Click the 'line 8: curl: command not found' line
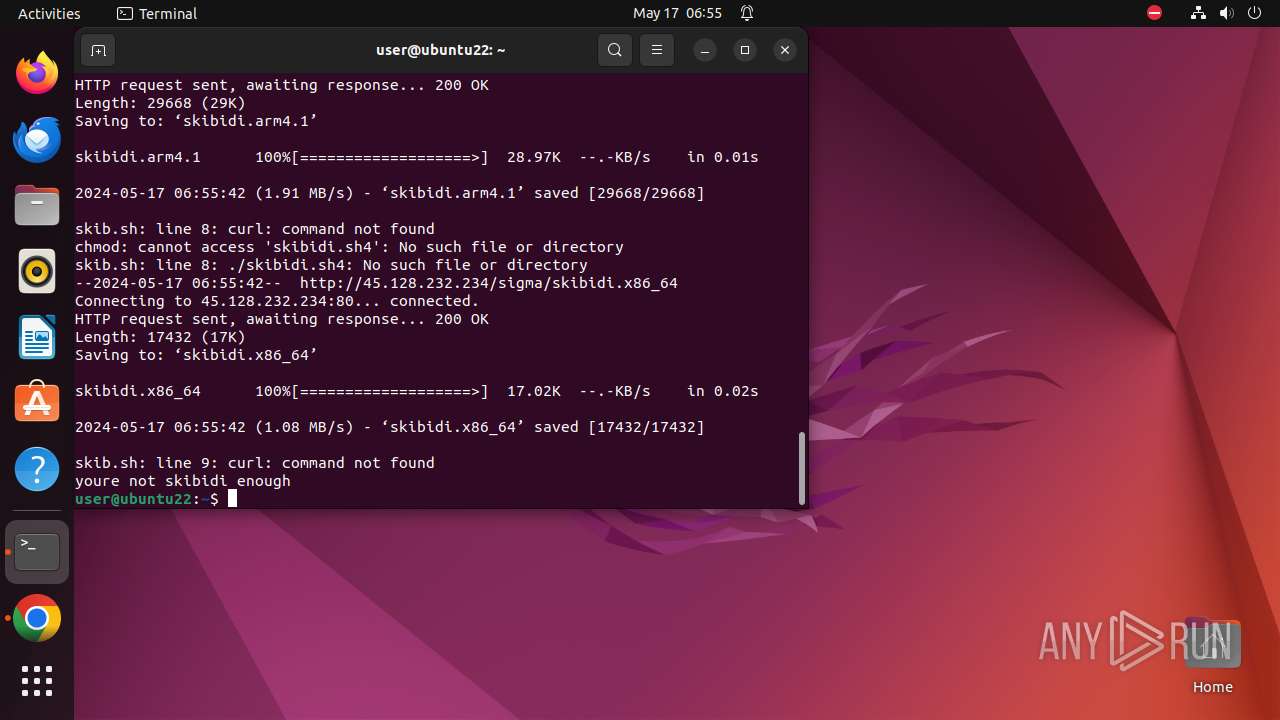Screen dimensions: 1280x720 click(x=255, y=229)
